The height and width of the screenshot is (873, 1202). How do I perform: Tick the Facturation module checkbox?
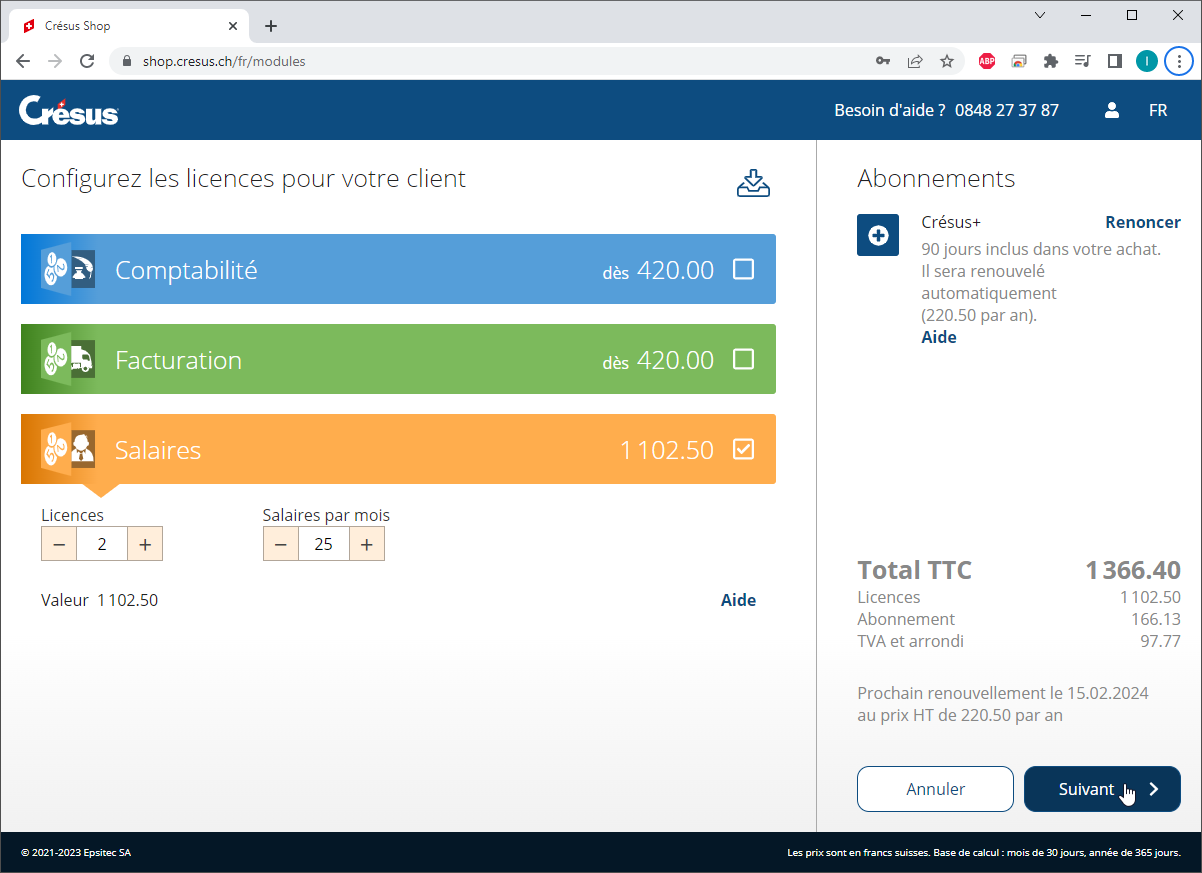pos(743,359)
